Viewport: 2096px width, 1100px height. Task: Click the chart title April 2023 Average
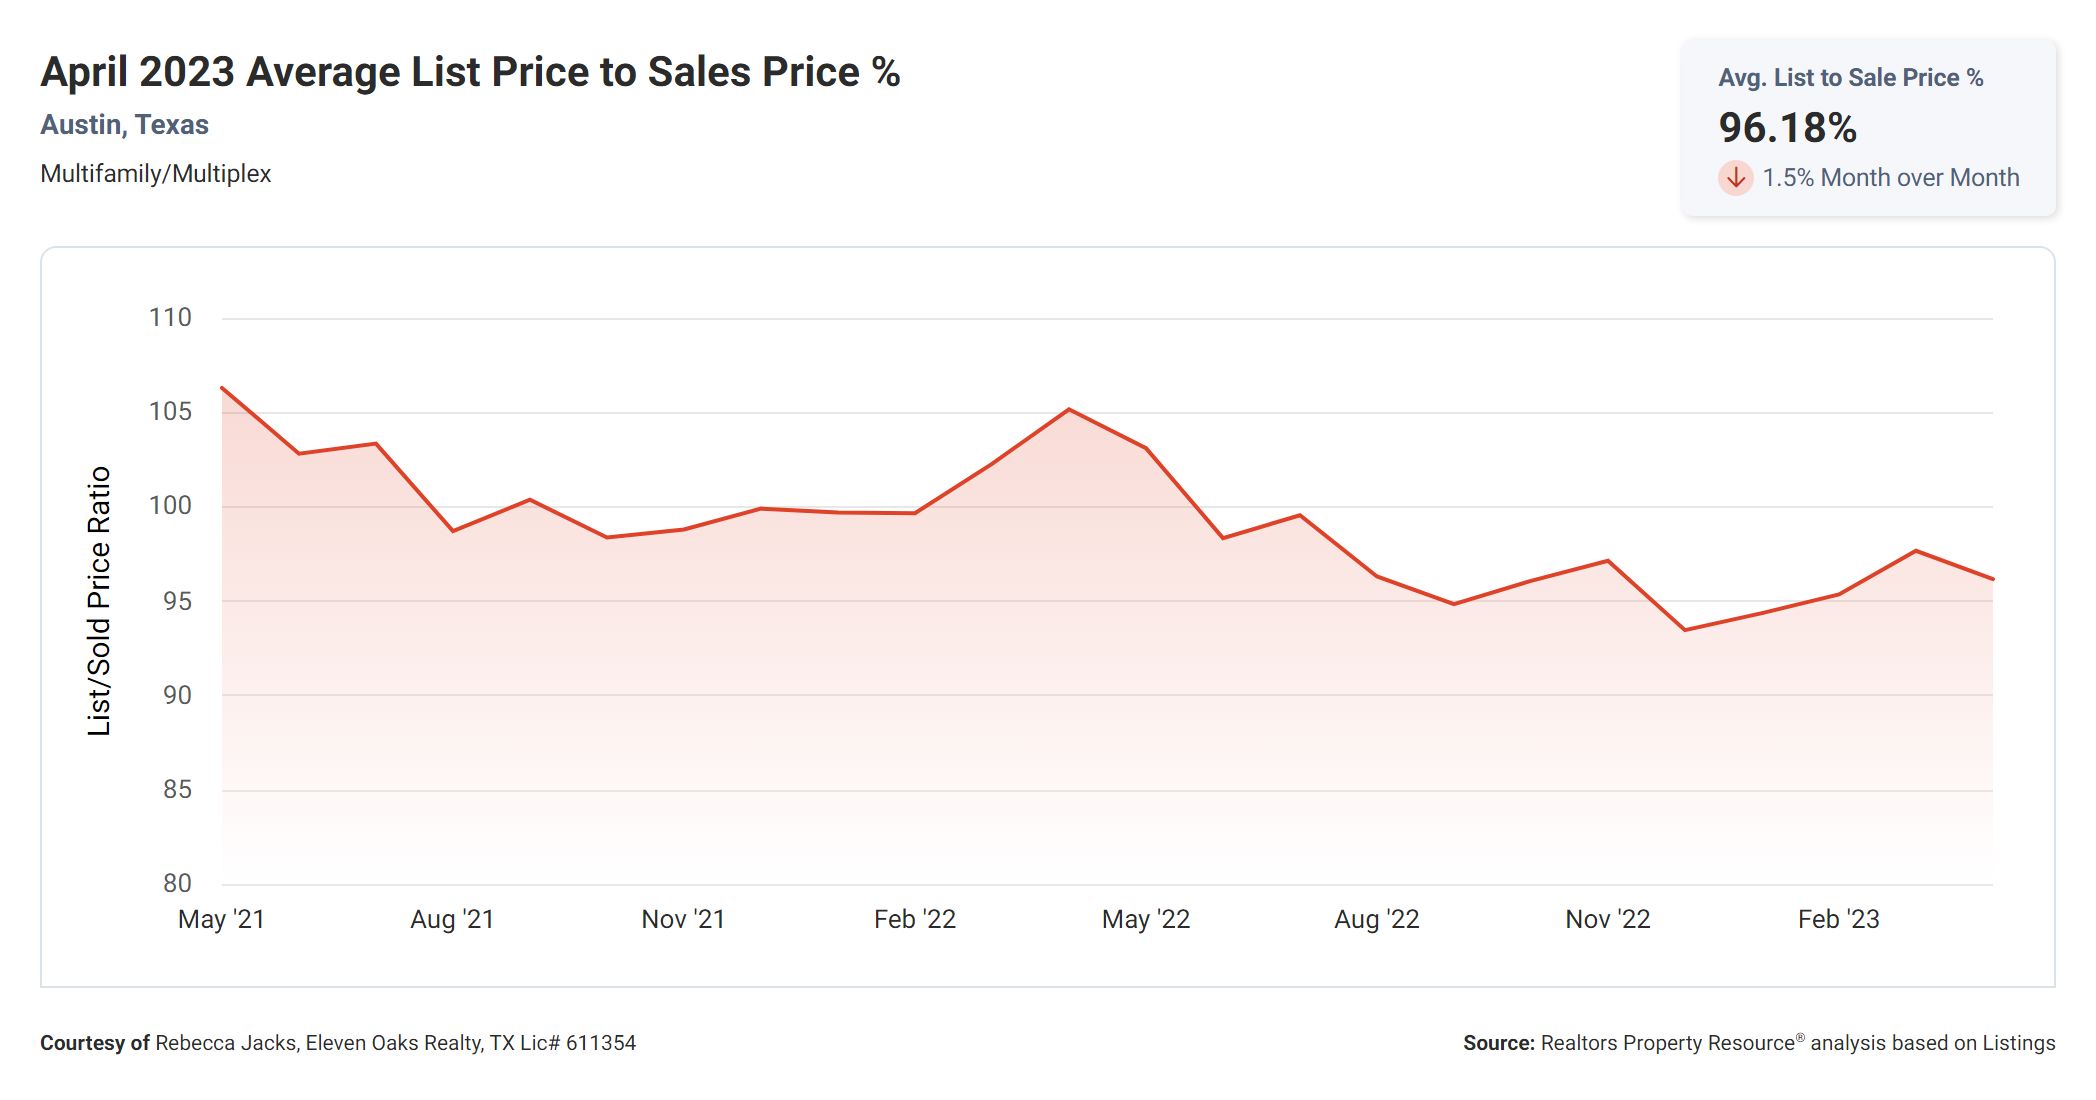coord(470,72)
